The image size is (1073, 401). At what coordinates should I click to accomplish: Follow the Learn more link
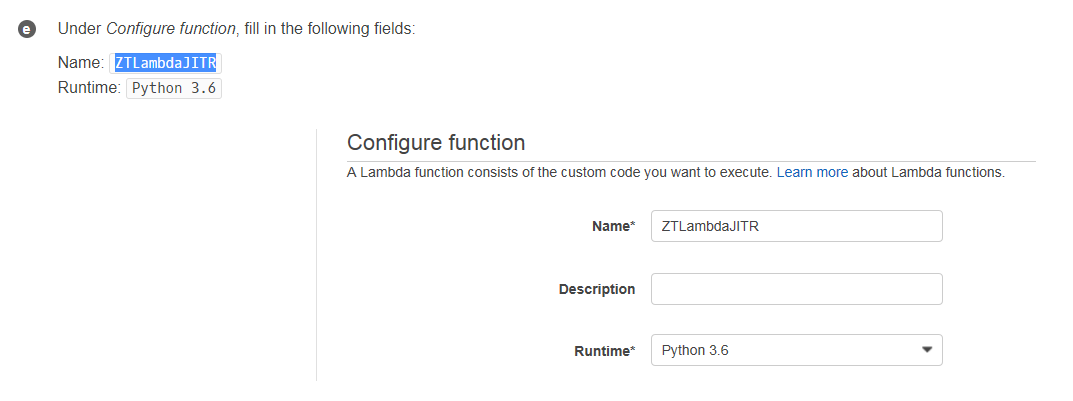tap(812, 172)
